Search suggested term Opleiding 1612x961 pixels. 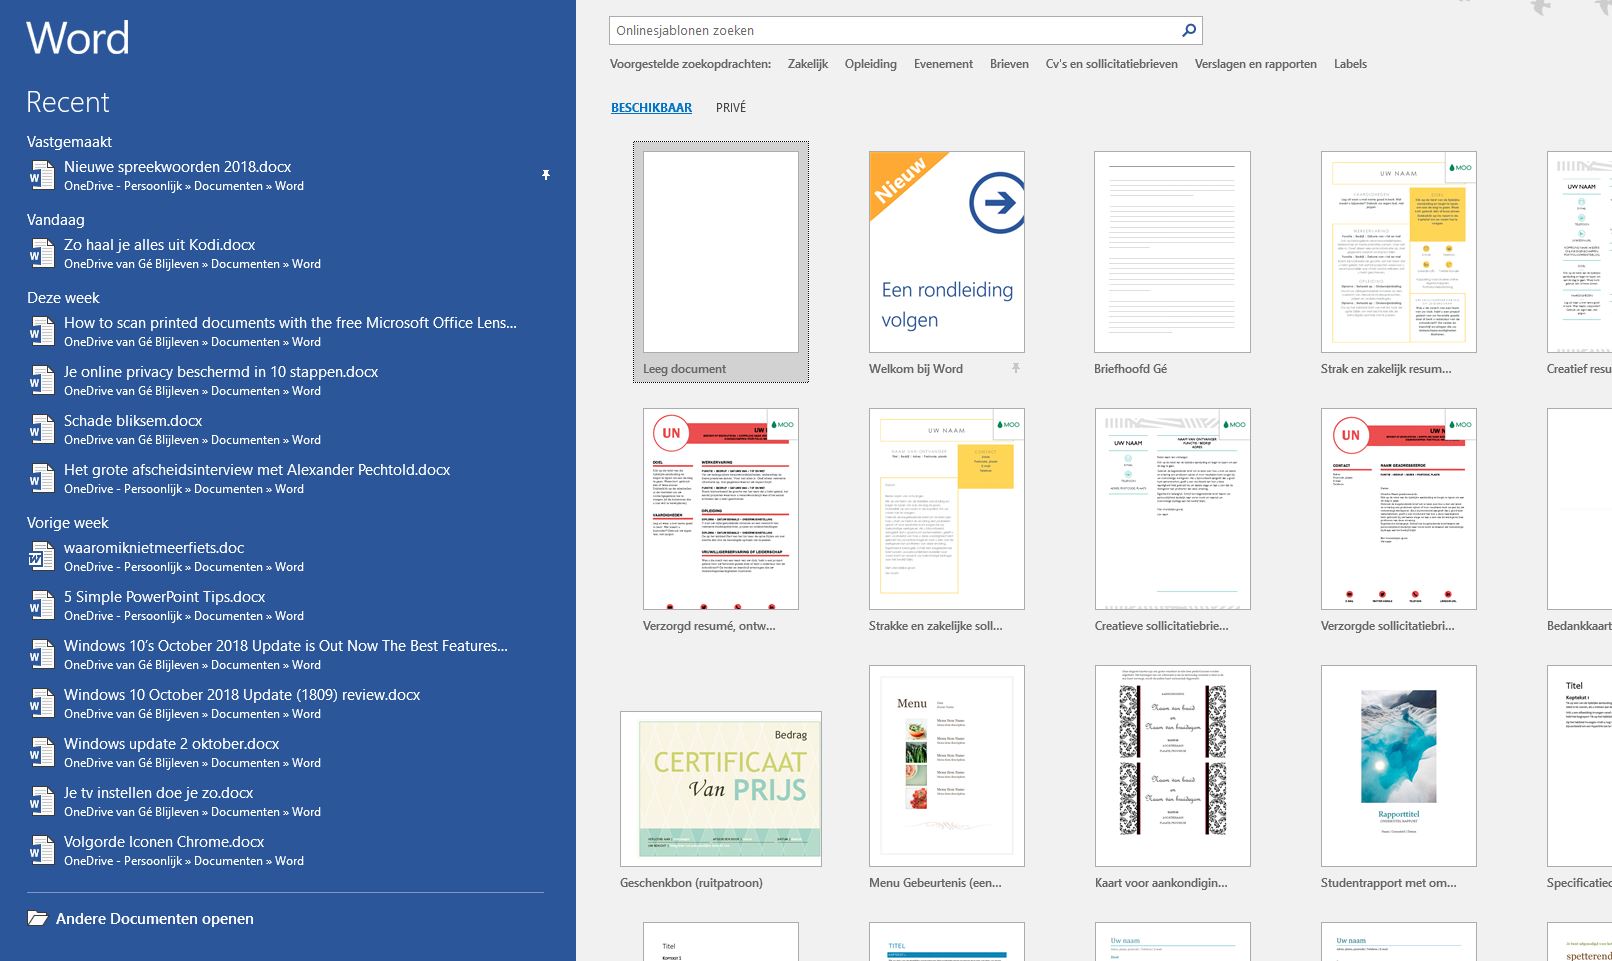point(870,64)
